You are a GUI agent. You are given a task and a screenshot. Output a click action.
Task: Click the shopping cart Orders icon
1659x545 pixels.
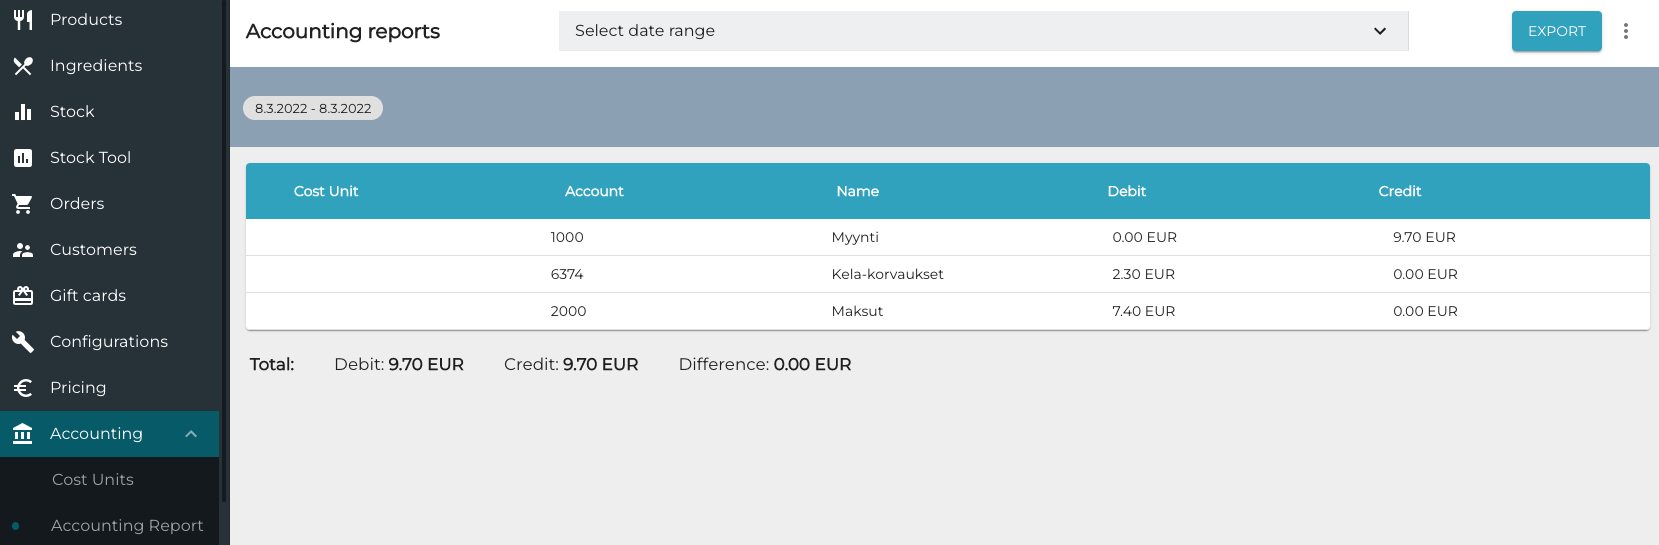pos(23,204)
